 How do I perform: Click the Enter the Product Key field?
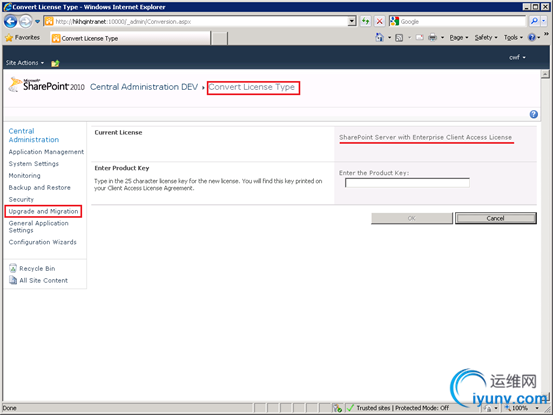coord(407,183)
